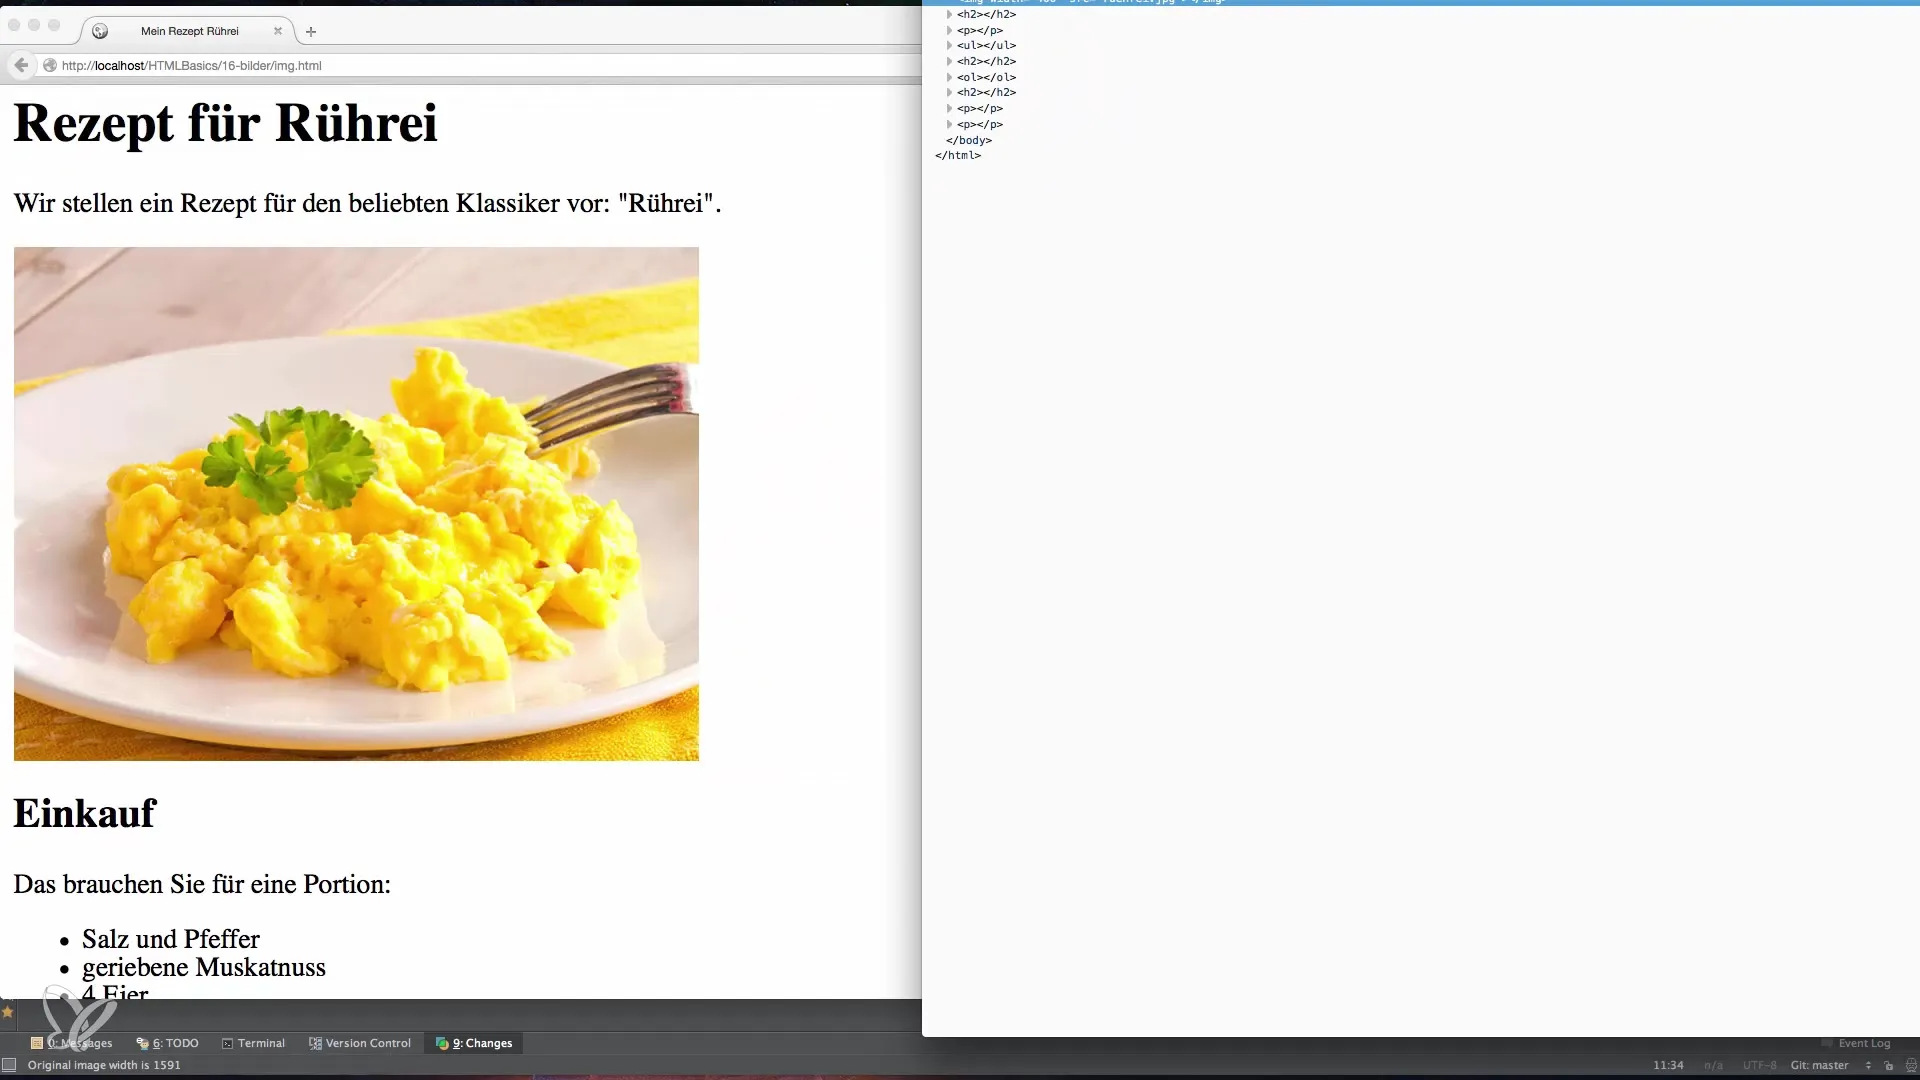Expand the p node just above </body>
This screenshot has width=1920, height=1080.
tap(949, 124)
